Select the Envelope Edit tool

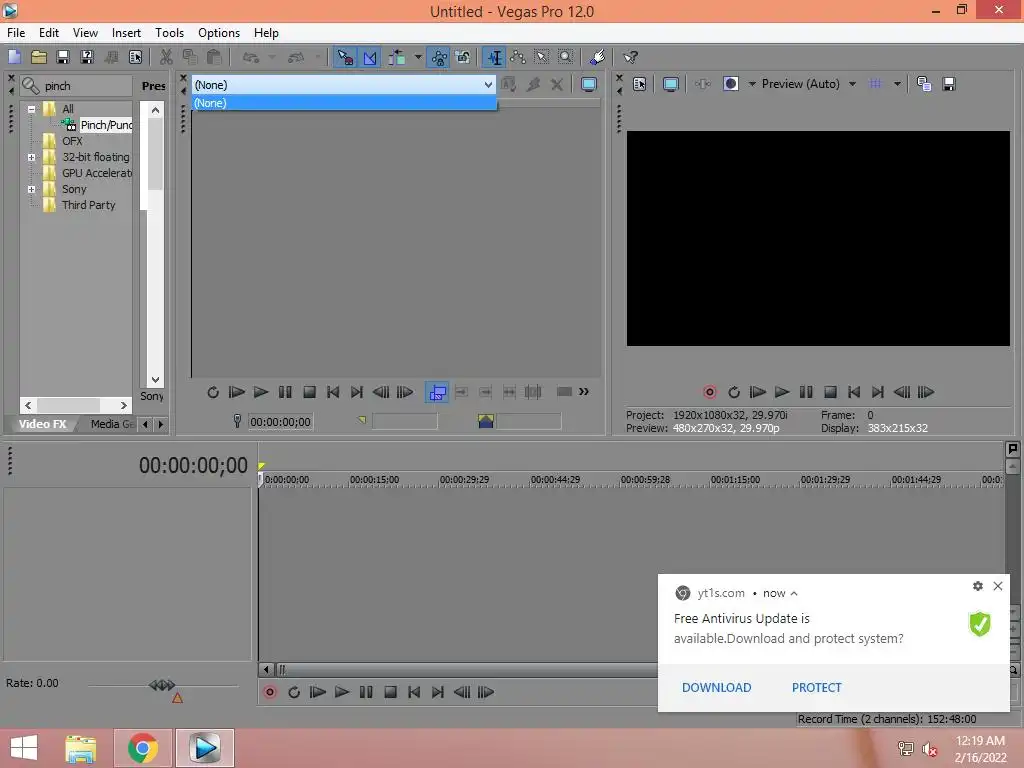[518, 57]
